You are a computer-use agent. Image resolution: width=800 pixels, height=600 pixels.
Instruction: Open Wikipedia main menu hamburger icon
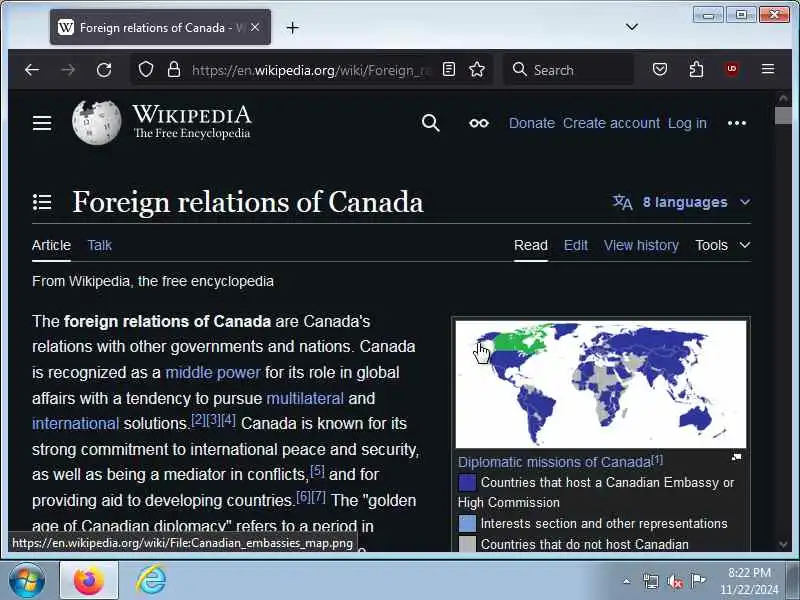(42, 123)
